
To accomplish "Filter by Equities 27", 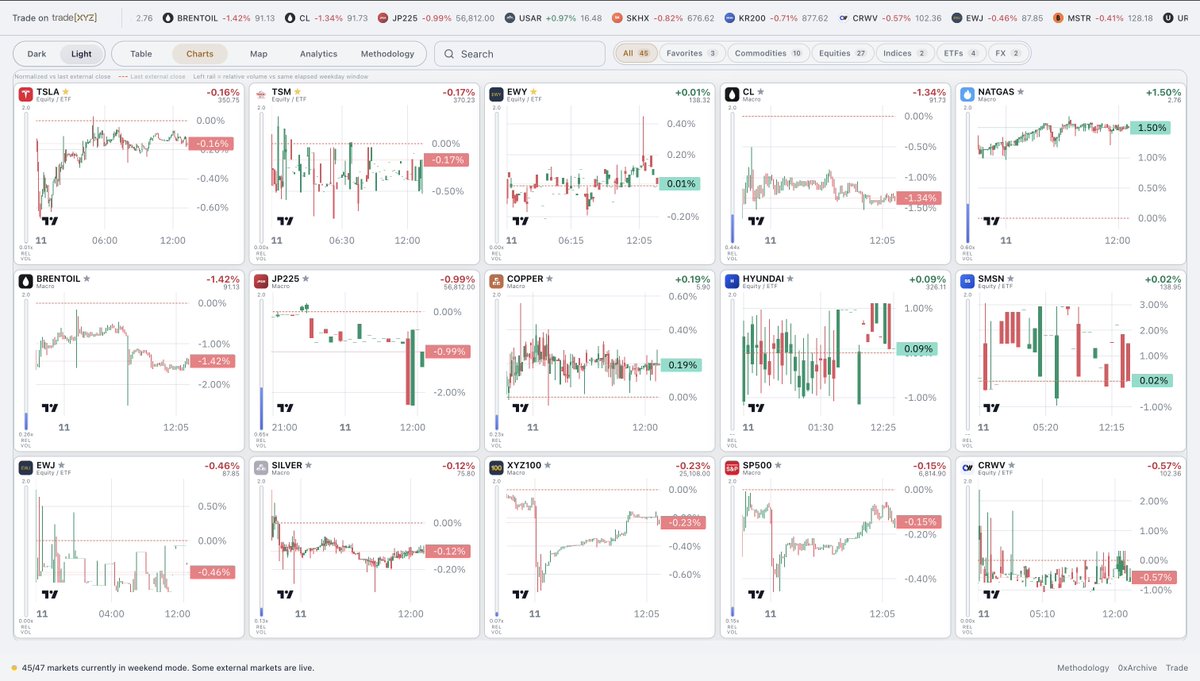I will point(843,53).
